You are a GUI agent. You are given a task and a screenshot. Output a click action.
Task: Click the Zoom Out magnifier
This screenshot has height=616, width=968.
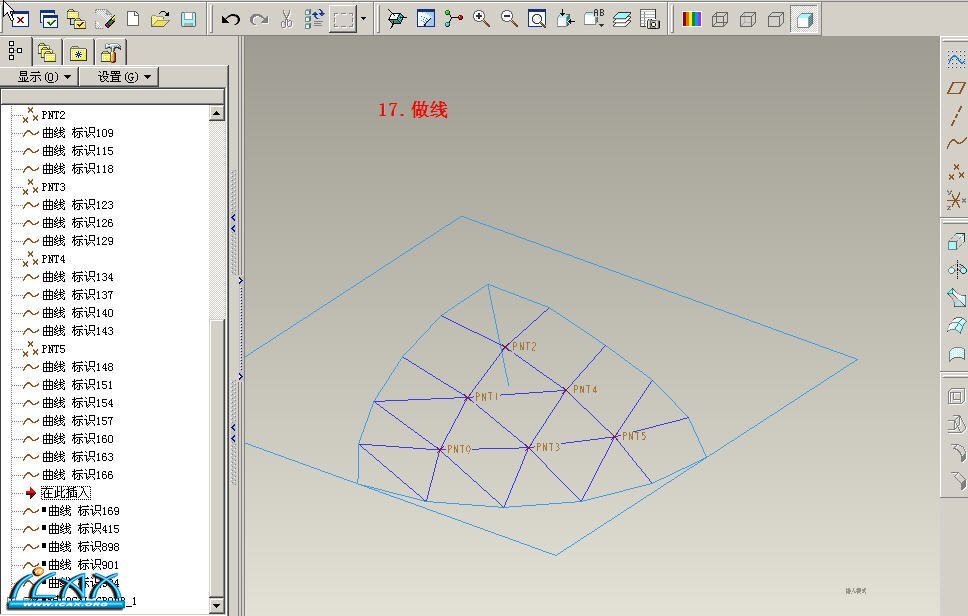(509, 19)
